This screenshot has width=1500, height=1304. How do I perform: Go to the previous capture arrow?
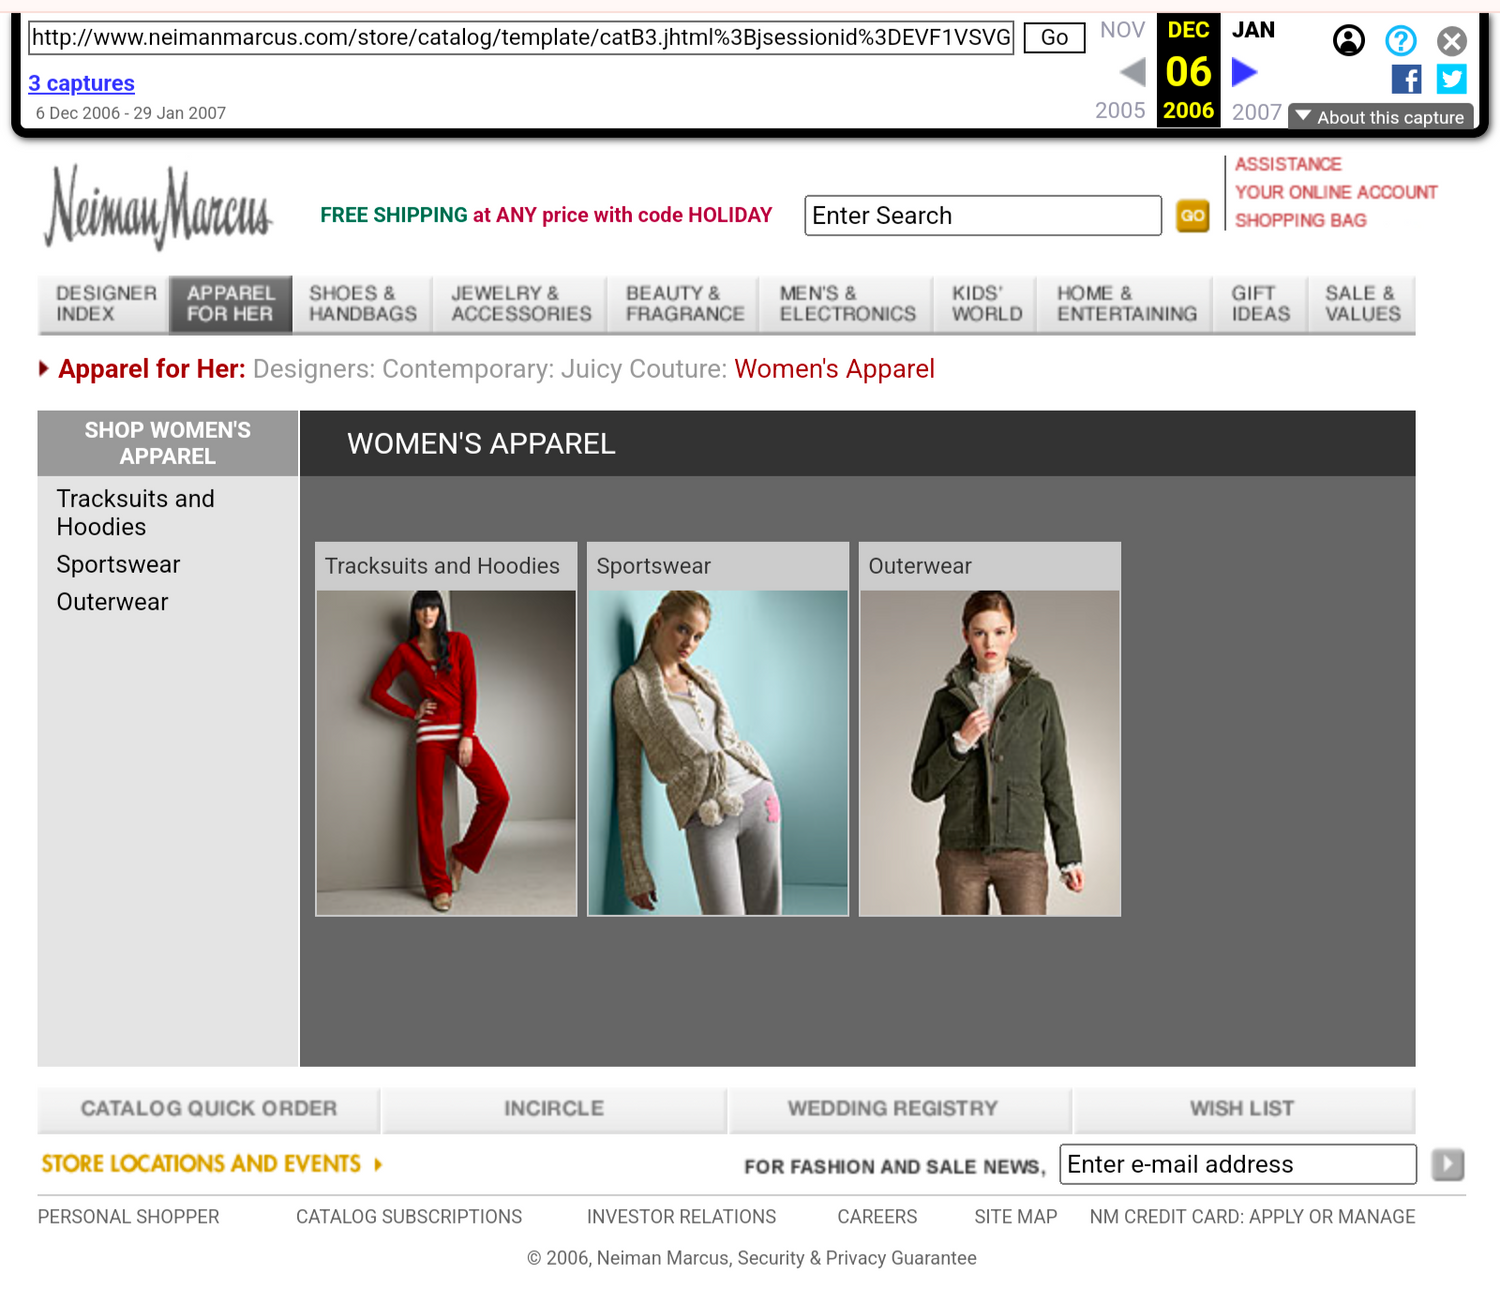1133,72
